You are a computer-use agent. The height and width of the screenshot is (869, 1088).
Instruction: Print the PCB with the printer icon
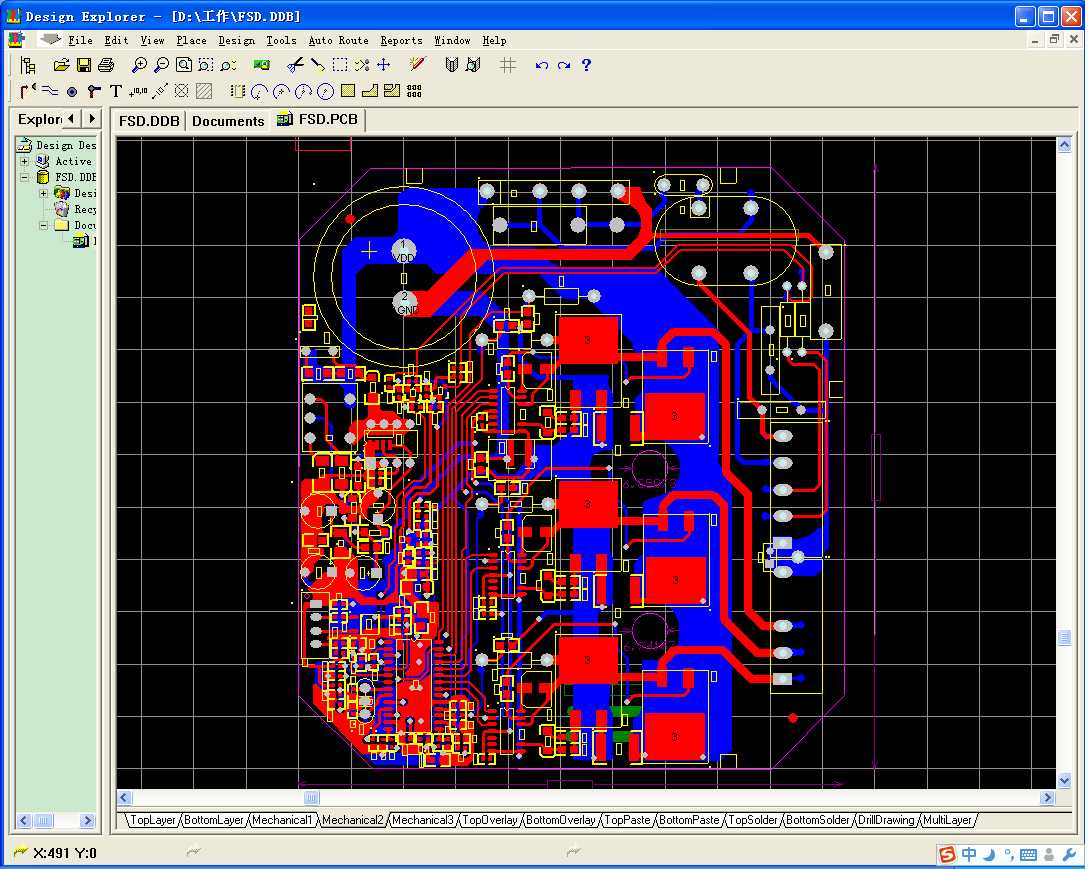click(105, 65)
